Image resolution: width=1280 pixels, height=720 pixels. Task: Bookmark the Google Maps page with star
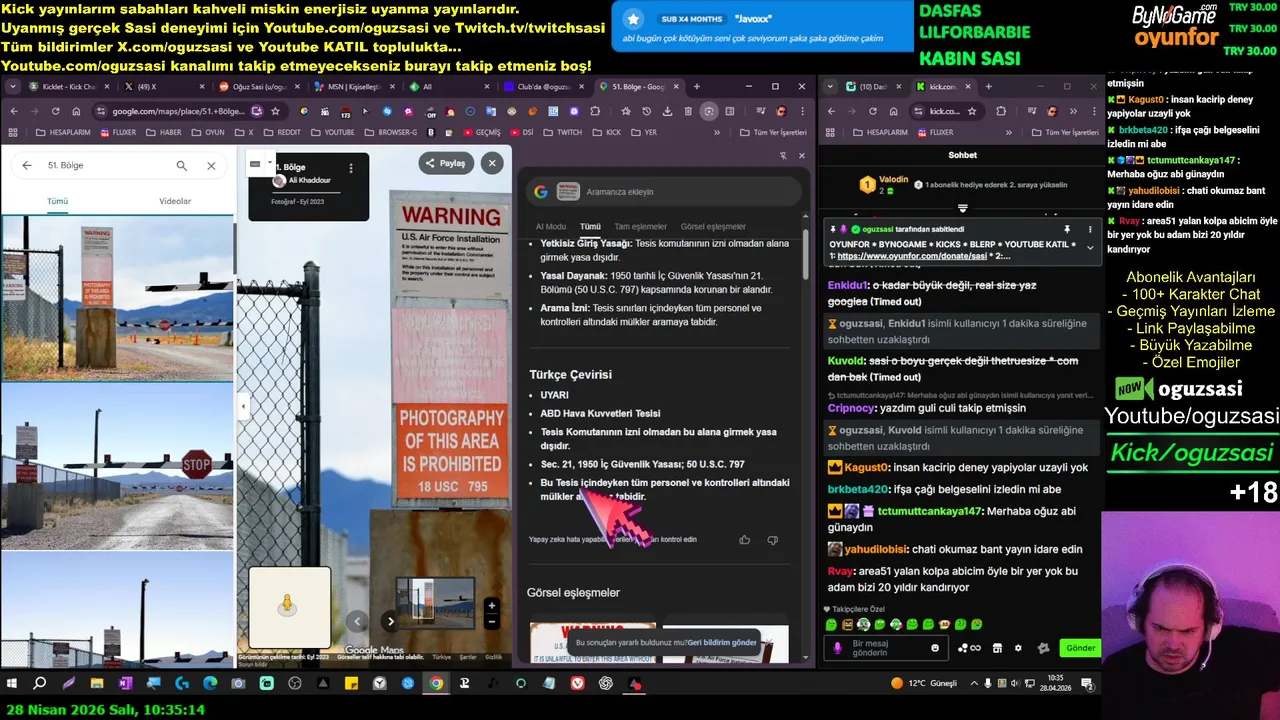coord(275,111)
